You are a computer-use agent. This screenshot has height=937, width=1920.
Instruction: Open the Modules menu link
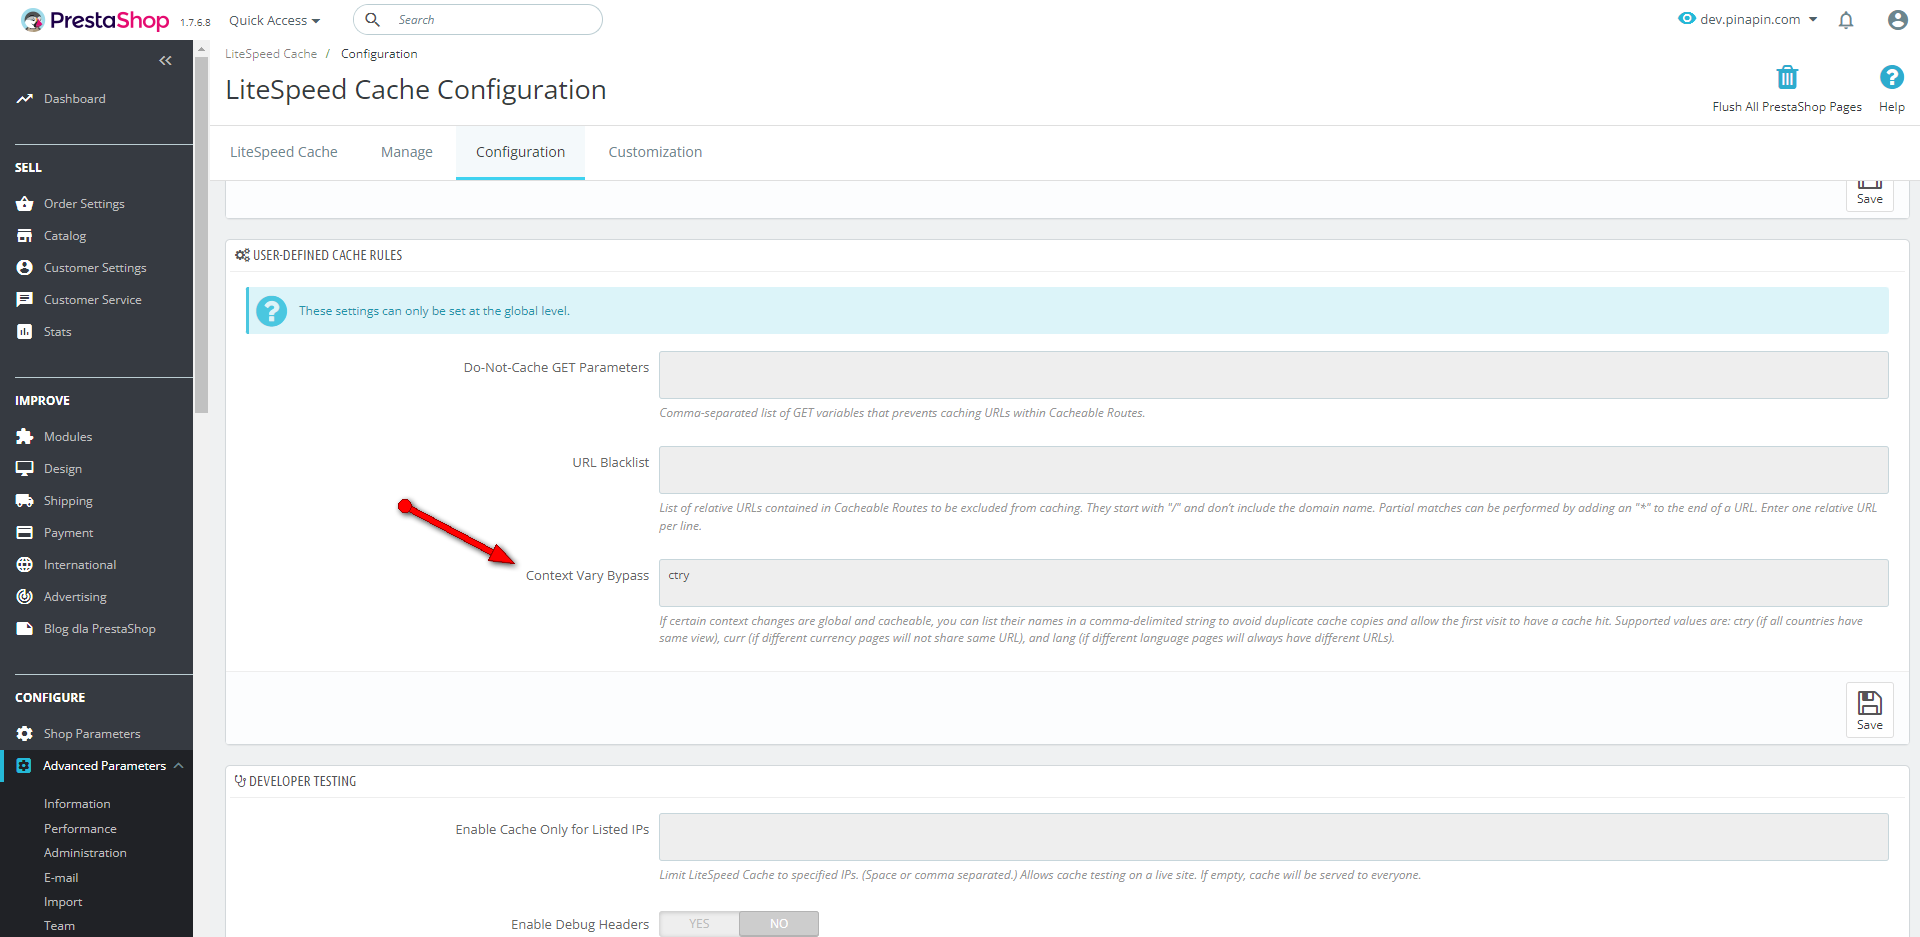[x=68, y=437]
